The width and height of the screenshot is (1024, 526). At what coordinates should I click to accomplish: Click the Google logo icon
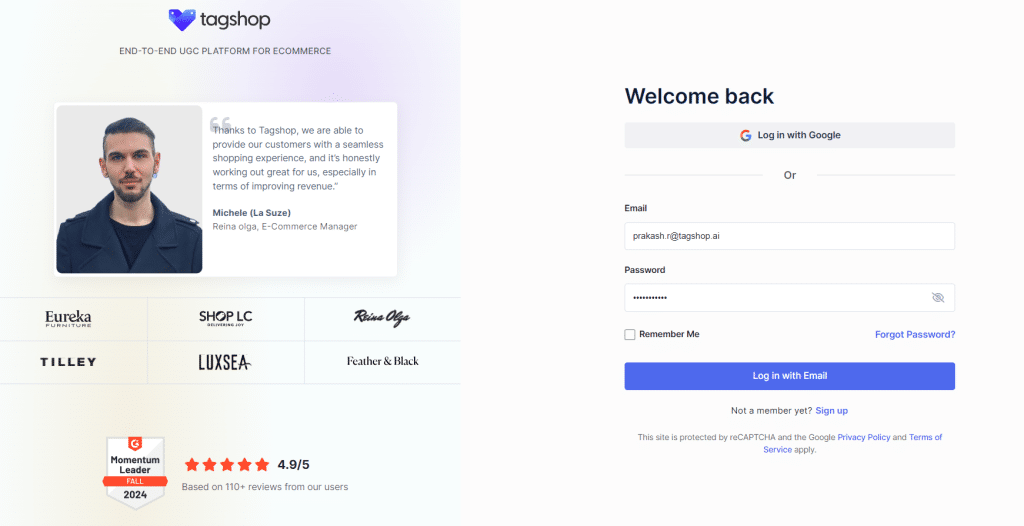[x=746, y=135]
